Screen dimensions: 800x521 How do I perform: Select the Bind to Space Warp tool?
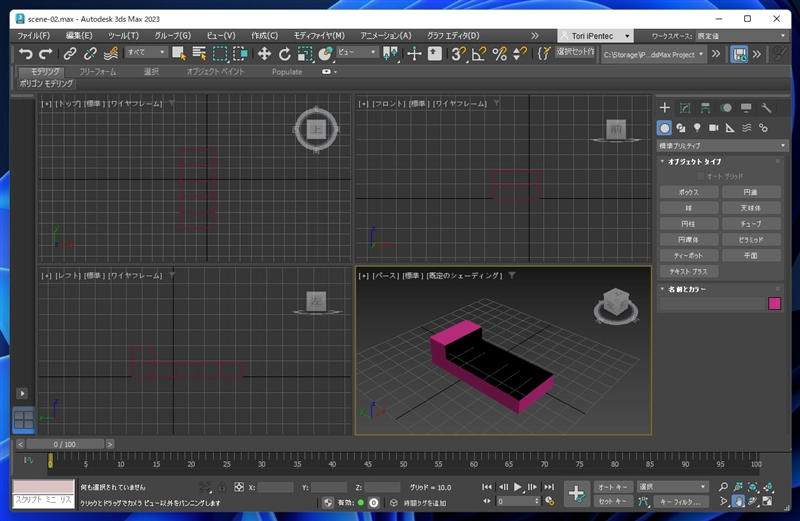point(111,54)
